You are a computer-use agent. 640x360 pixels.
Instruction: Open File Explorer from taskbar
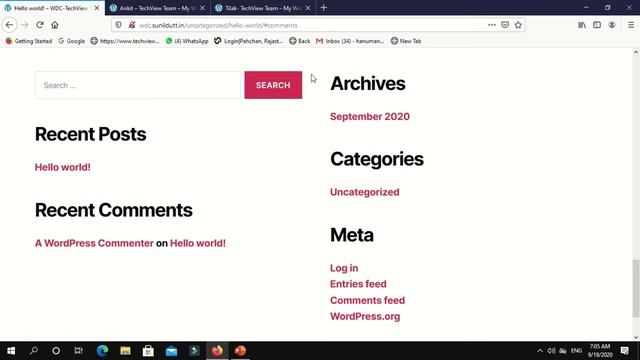(125, 351)
